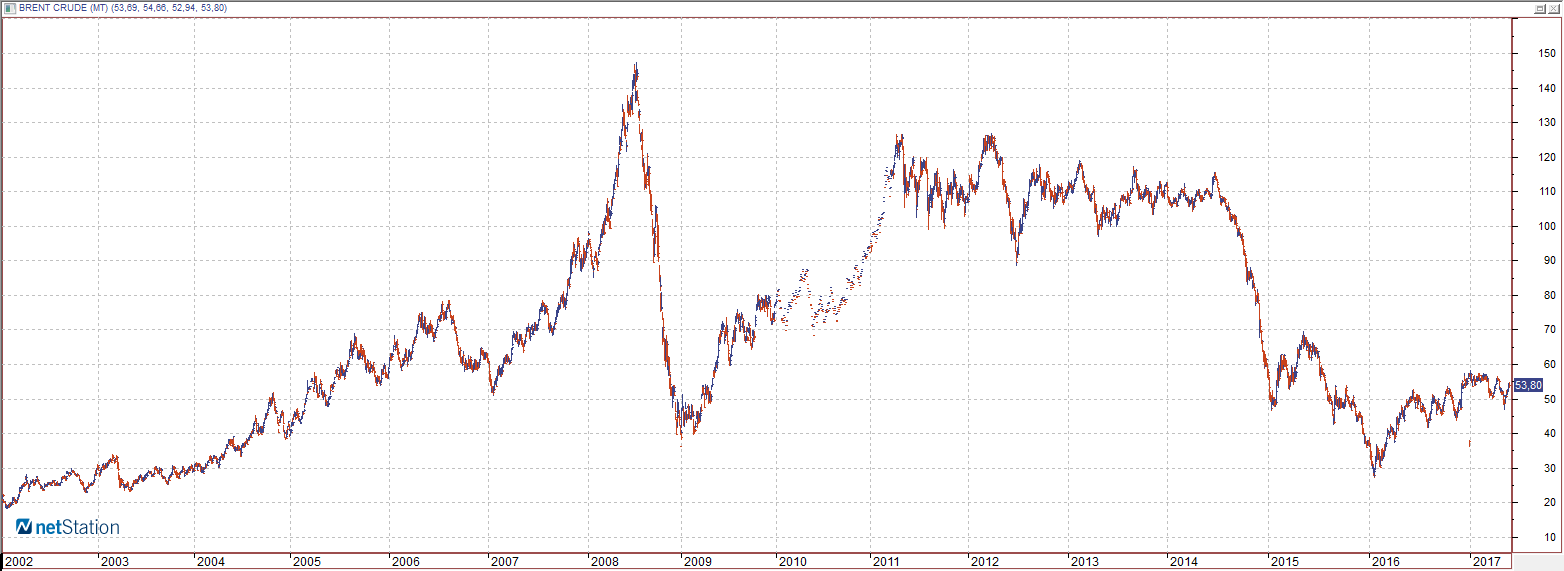
Task: Click the 80 value on price axis
Action: tap(1548, 295)
